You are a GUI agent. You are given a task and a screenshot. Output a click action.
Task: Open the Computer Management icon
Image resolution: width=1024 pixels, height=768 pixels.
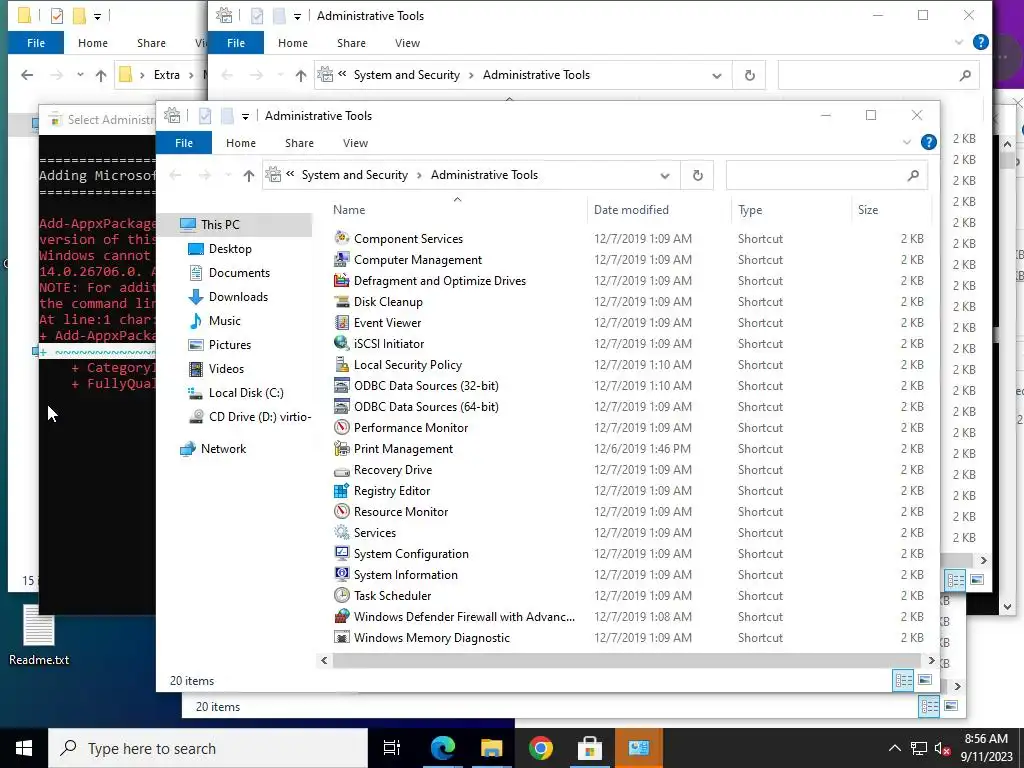342,259
